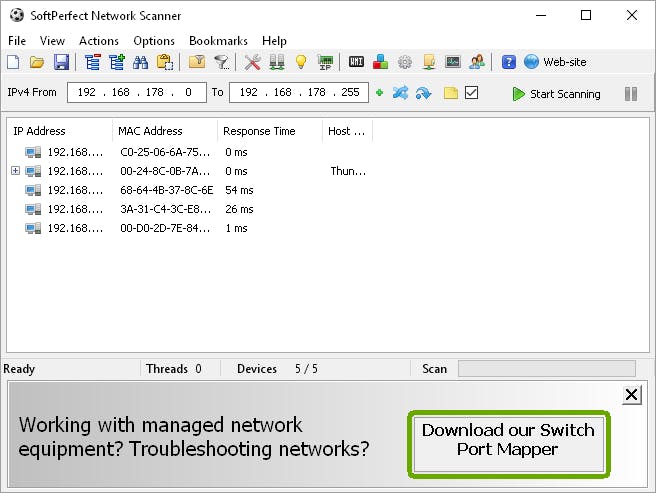This screenshot has width=656, height=493.
Task: Click the light bulb icon
Action: pos(301,62)
